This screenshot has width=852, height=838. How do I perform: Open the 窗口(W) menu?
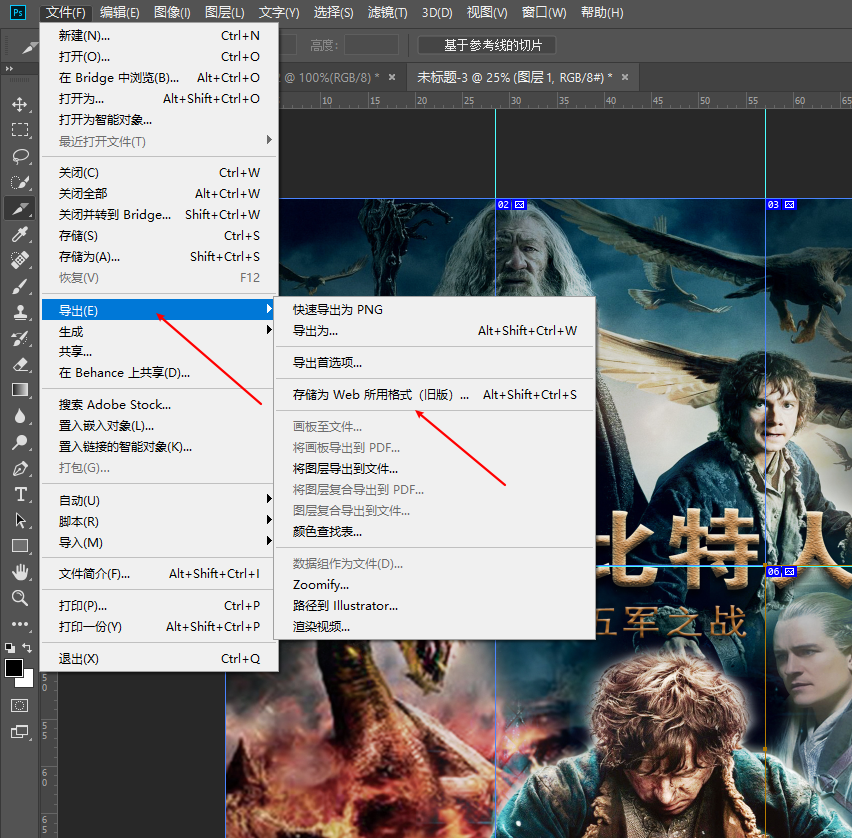tap(544, 12)
